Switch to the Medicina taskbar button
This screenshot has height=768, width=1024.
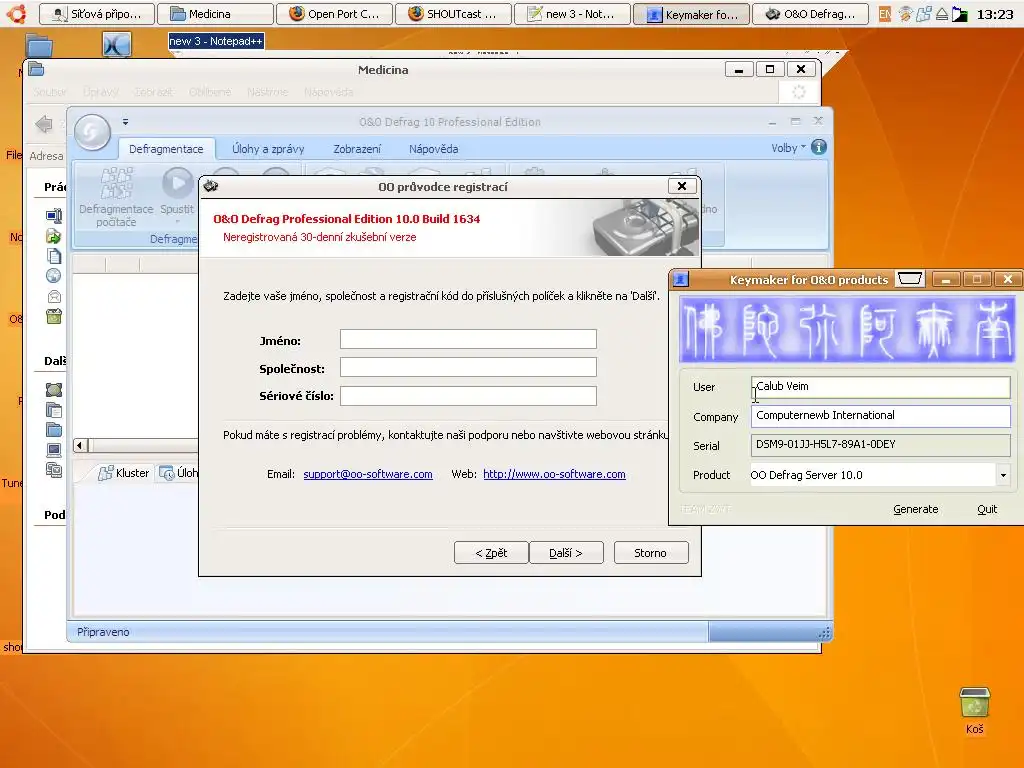point(216,14)
